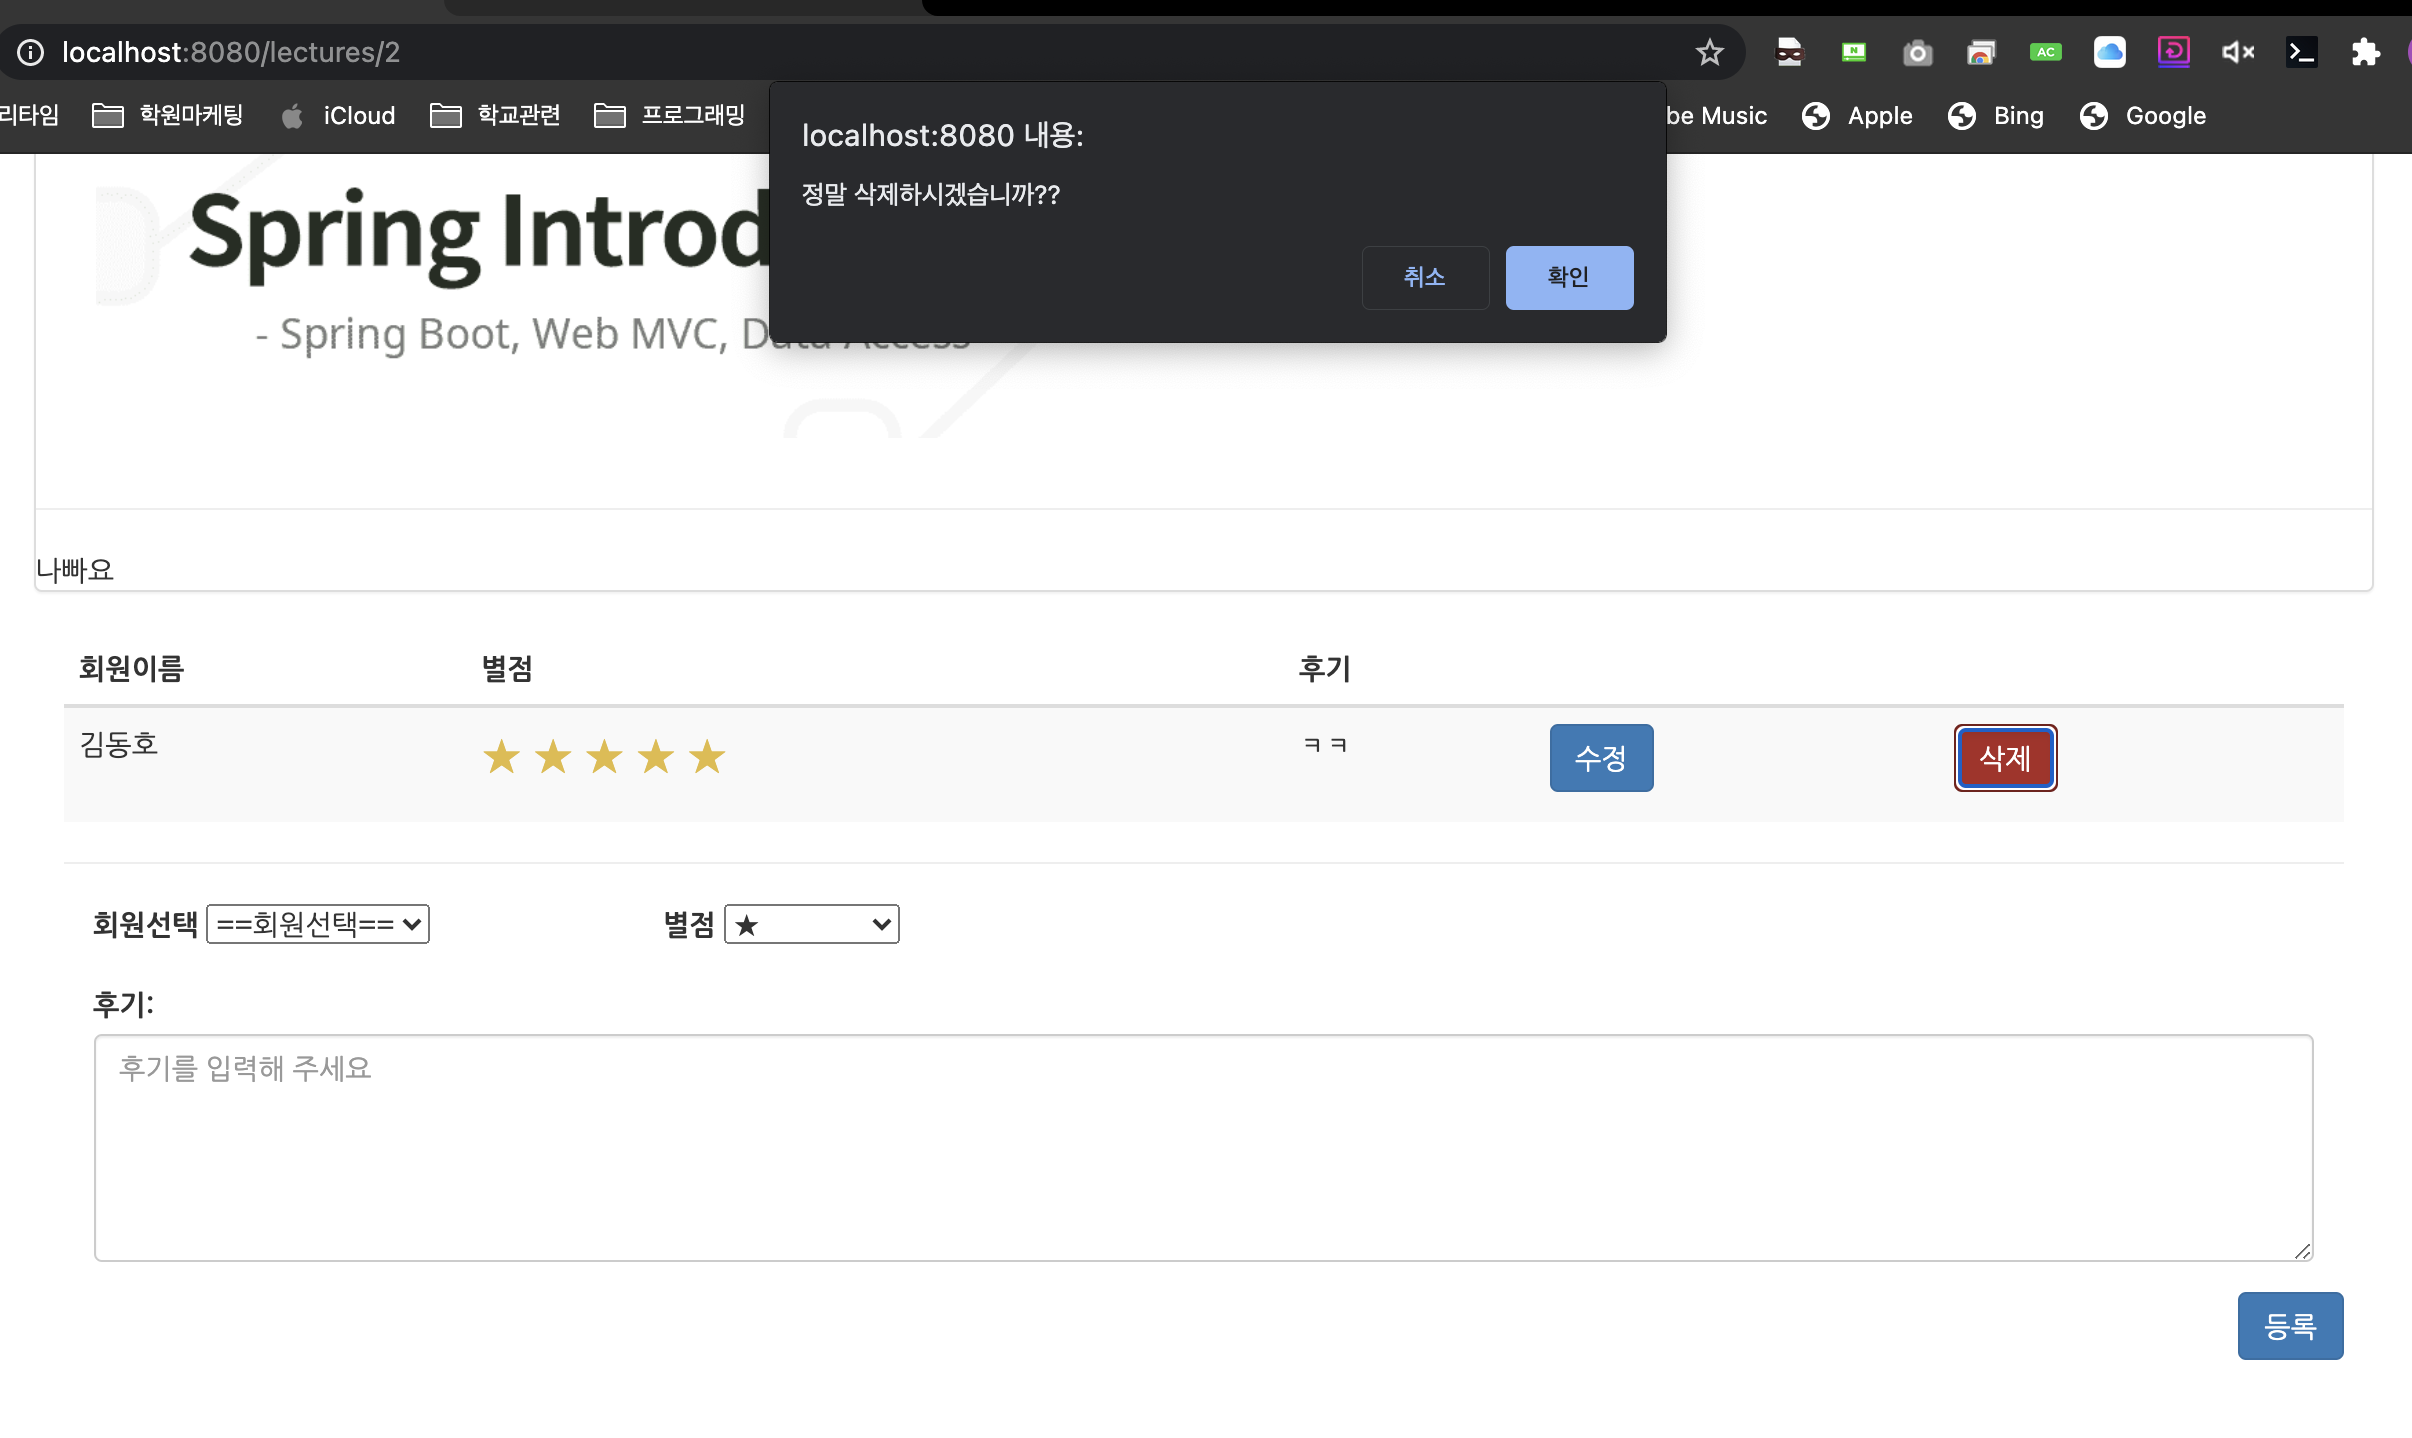Click the red 삭제 delete button
The image size is (2412, 1438).
[x=2005, y=758]
